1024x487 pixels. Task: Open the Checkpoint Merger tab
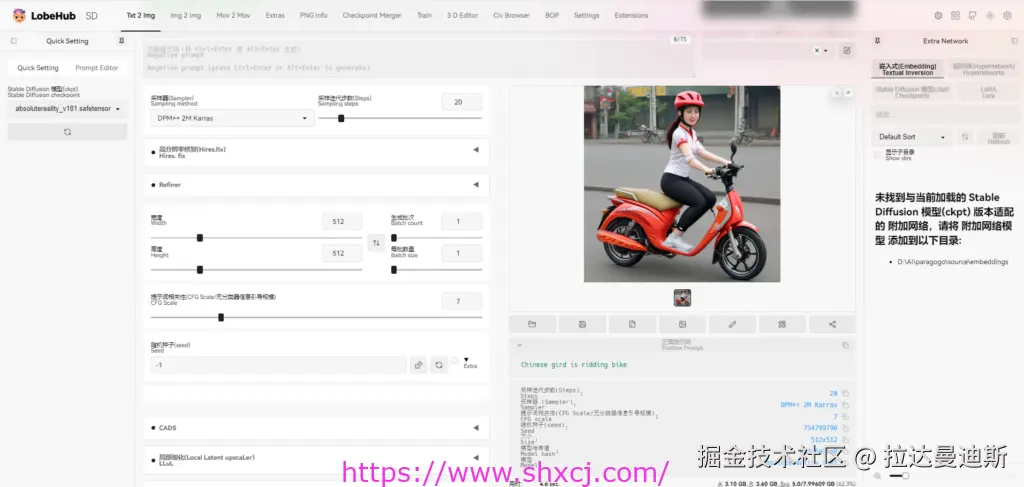click(372, 15)
